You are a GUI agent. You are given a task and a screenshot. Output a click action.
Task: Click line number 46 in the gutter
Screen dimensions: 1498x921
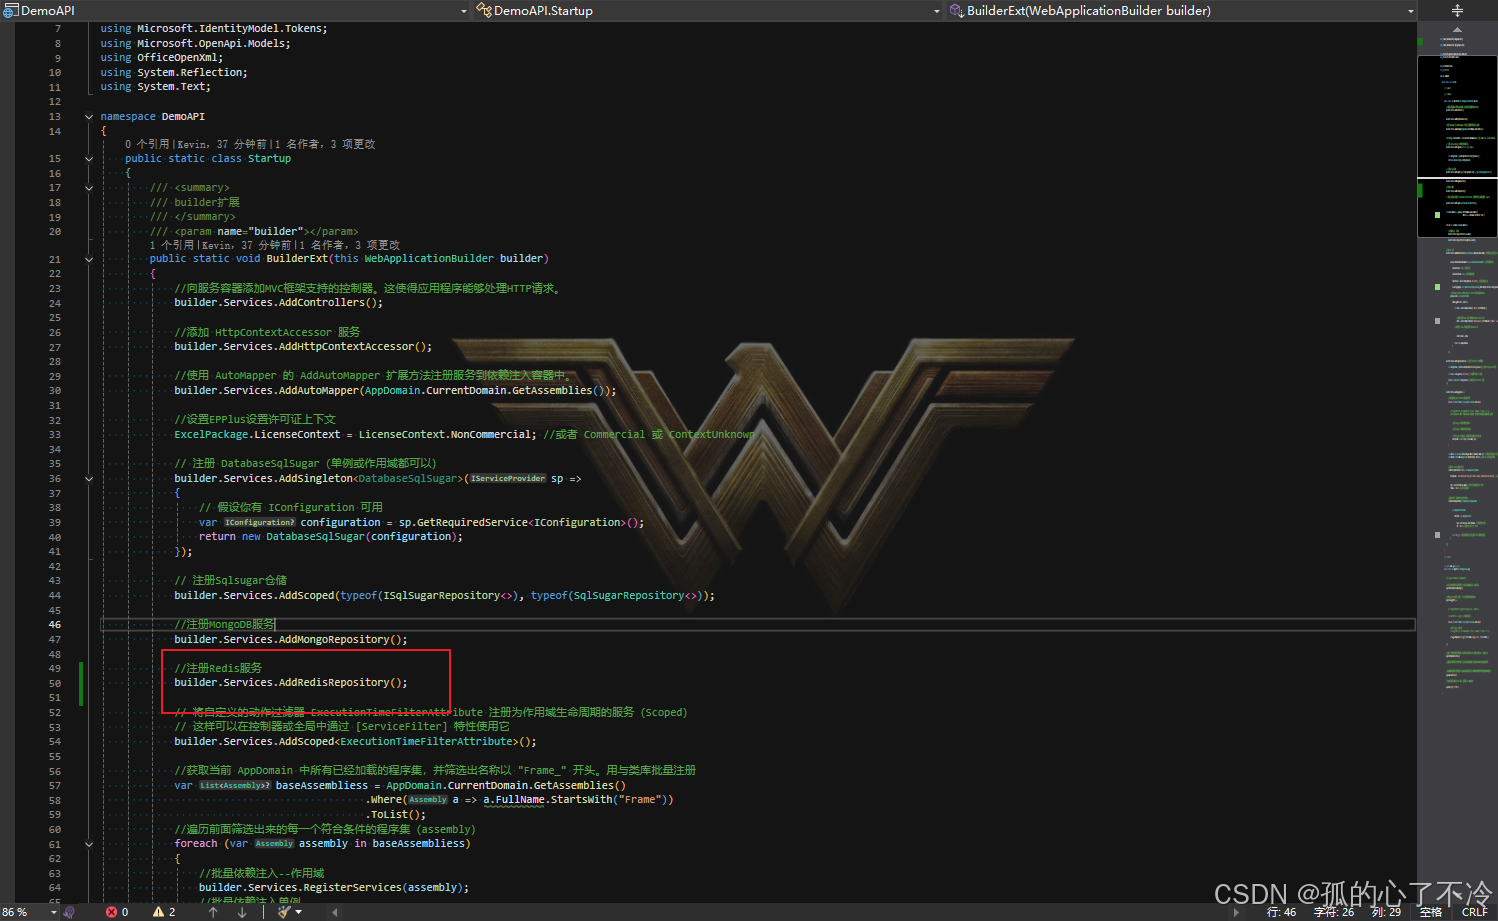pyautogui.click(x=54, y=625)
